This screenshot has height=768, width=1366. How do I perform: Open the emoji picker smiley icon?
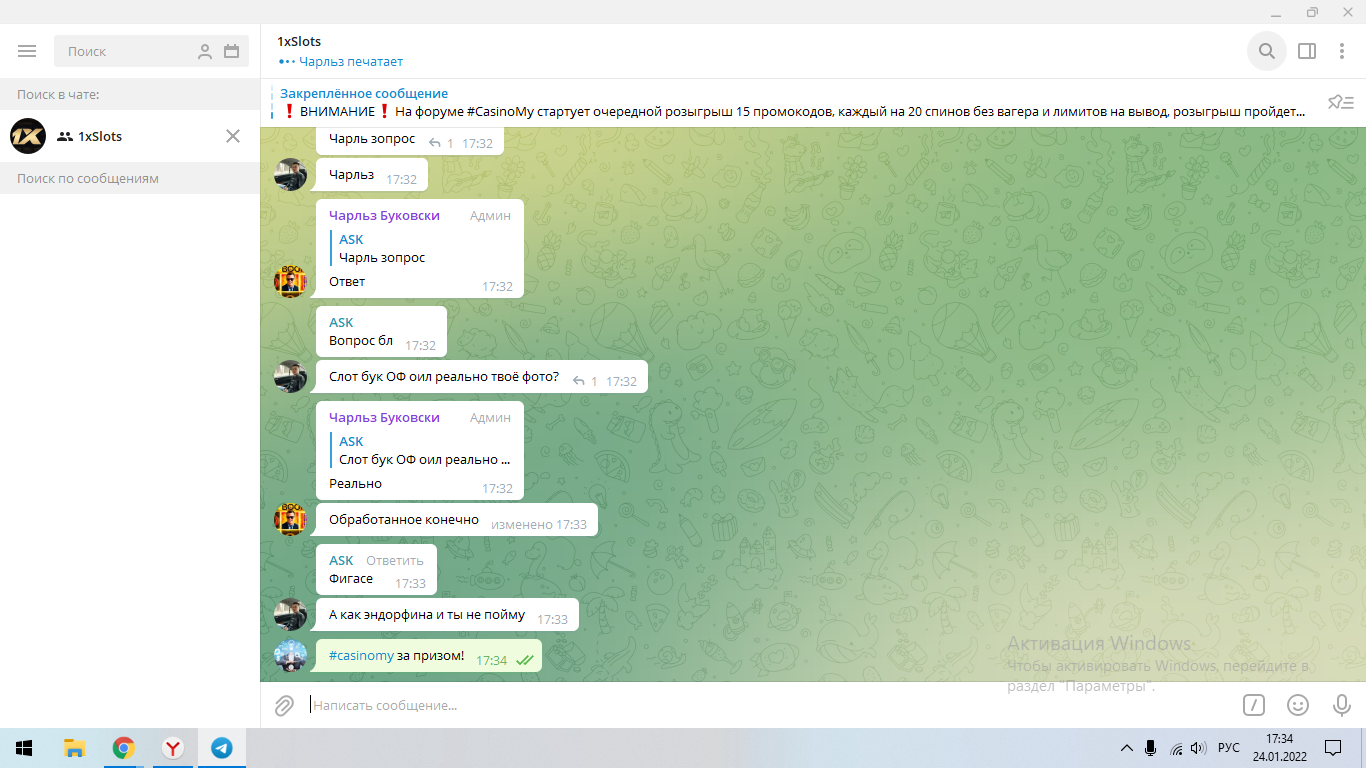point(1298,705)
